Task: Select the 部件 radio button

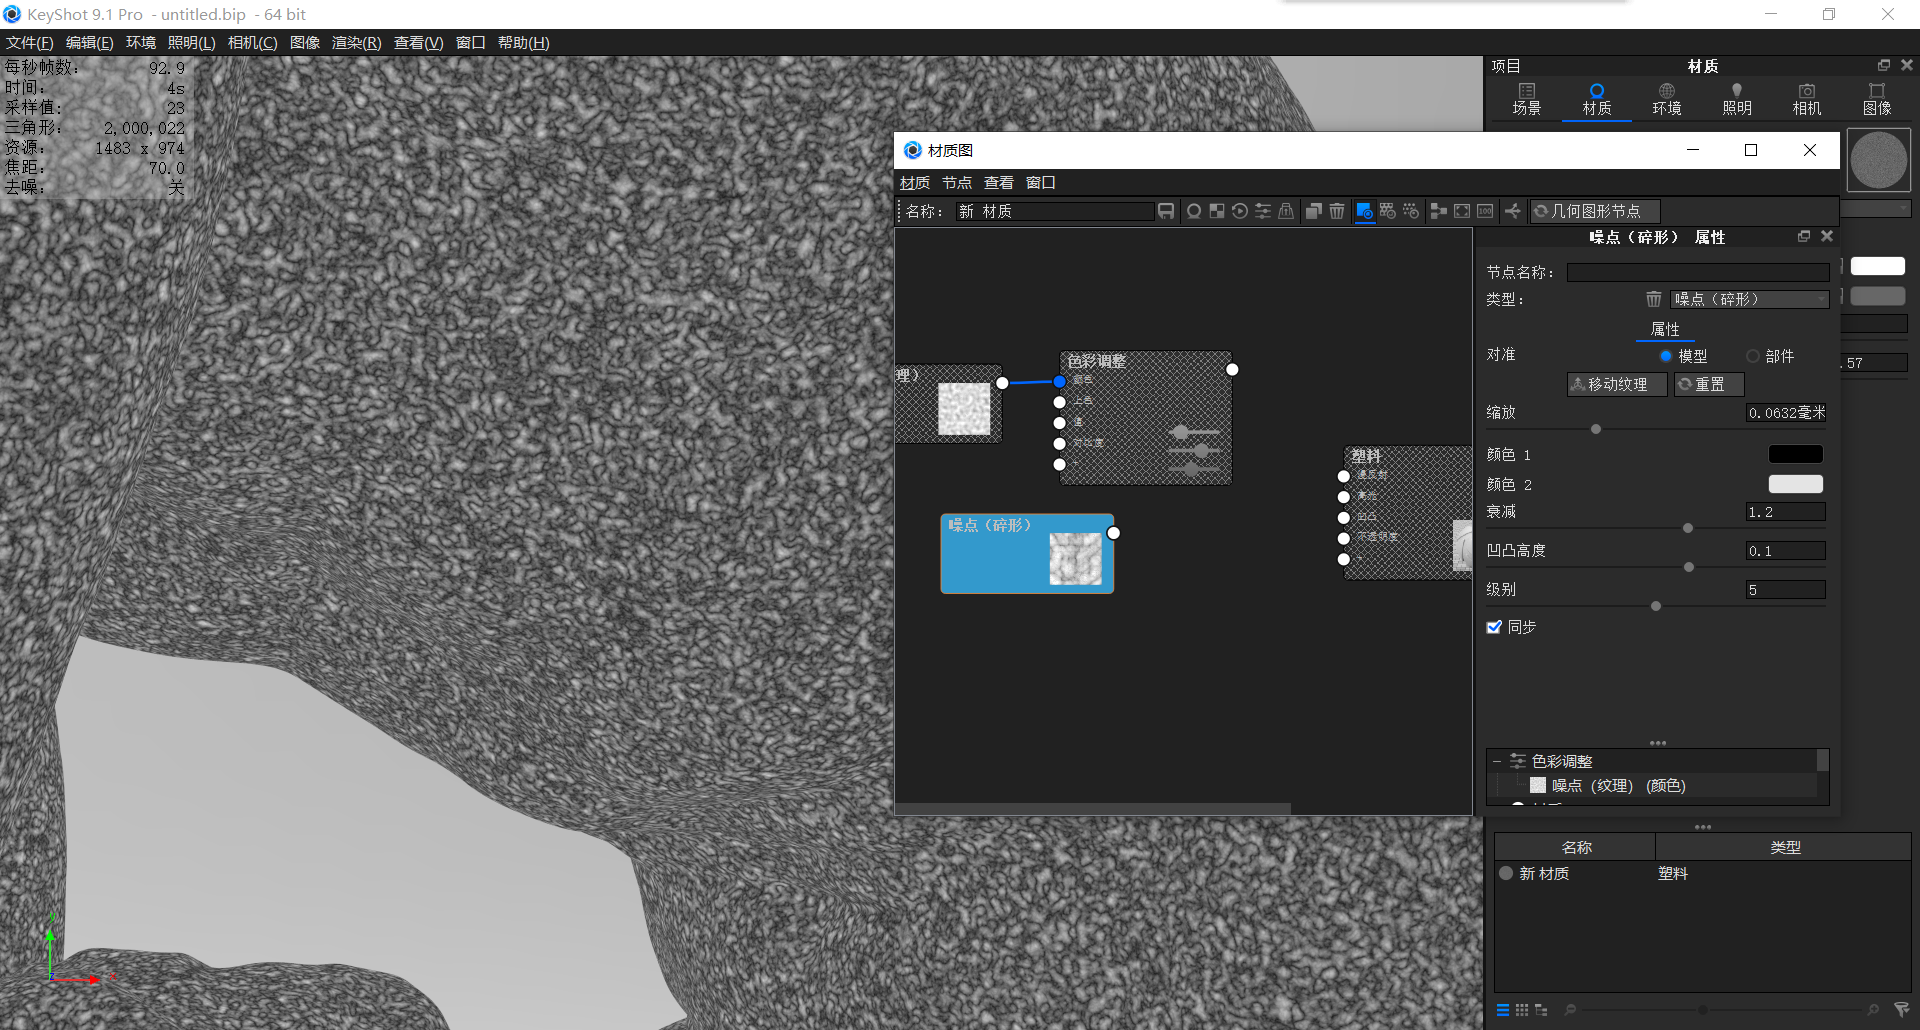Action: (x=1753, y=355)
